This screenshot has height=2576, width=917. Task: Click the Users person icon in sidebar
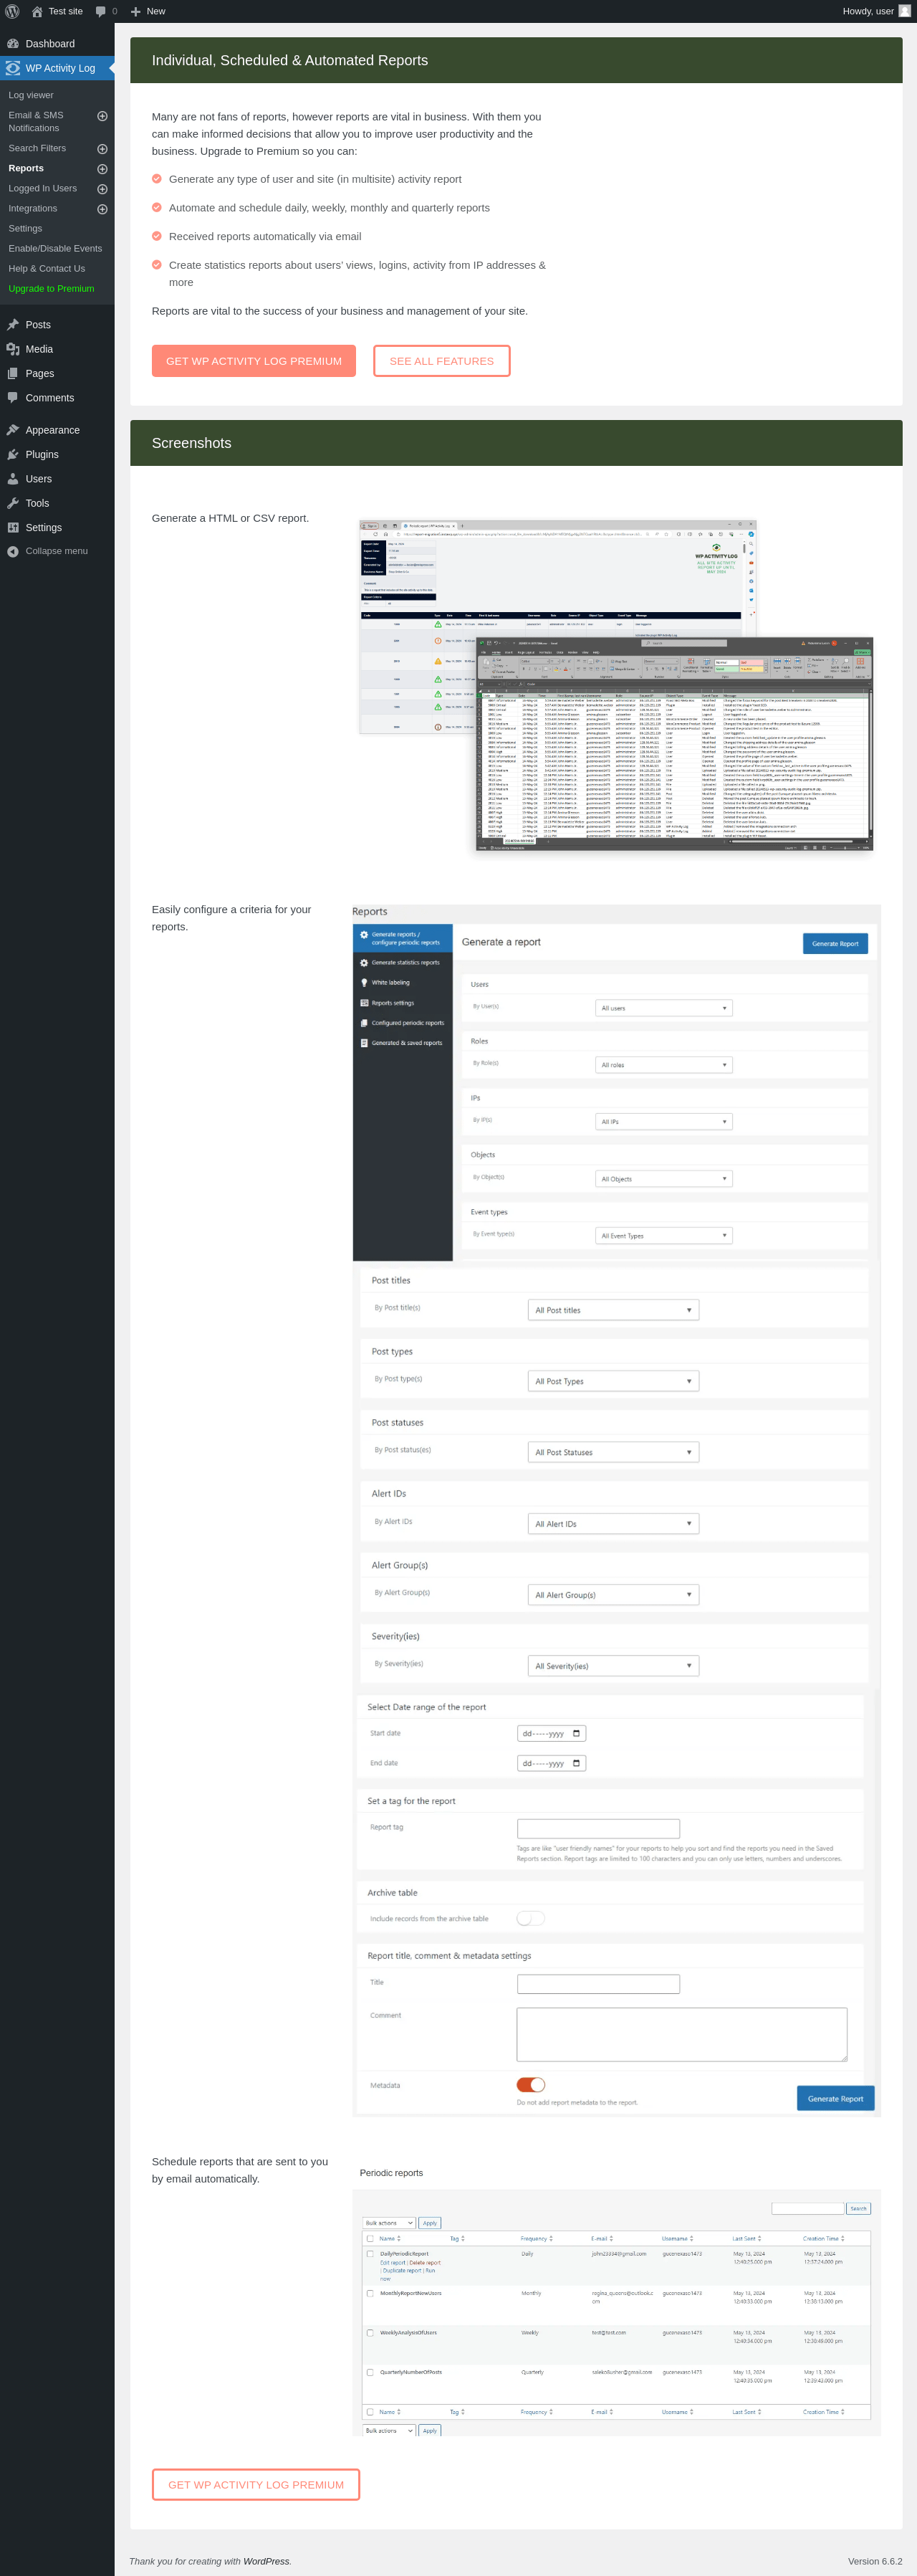[x=13, y=479]
